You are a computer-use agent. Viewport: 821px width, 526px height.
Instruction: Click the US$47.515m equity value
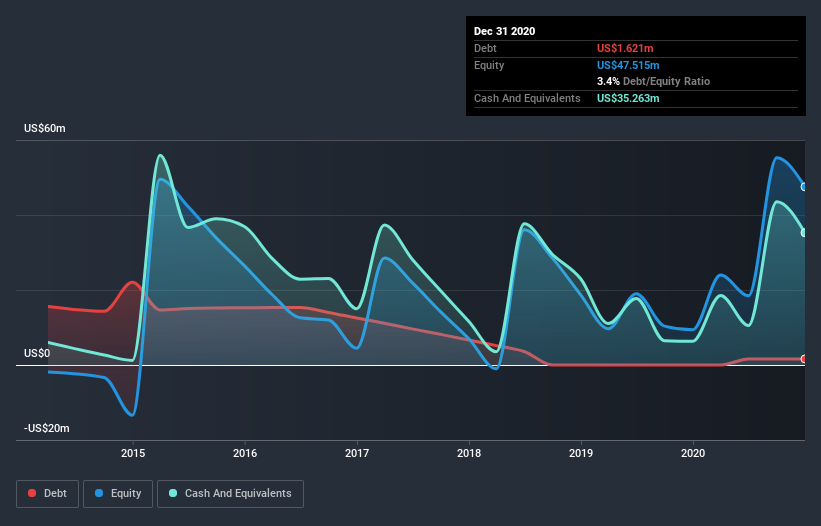click(x=628, y=65)
